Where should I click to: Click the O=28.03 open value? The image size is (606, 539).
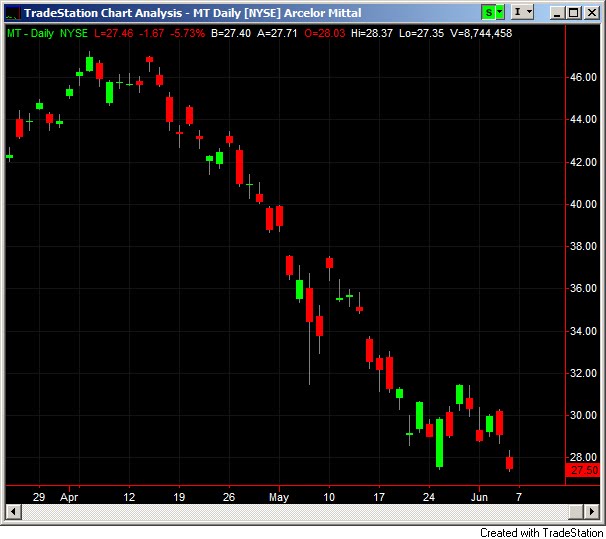[x=324, y=33]
